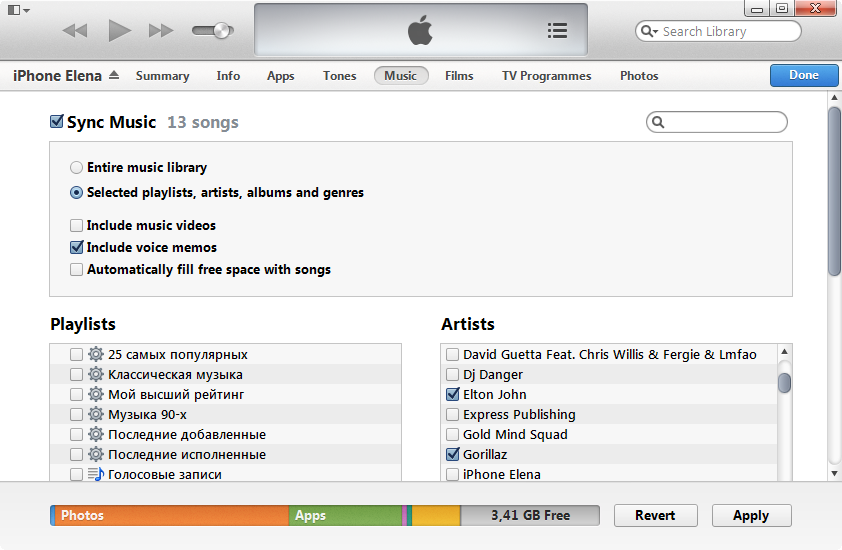This screenshot has height=550, width=842.
Task: Check the Классическая музыка playlist
Action: coord(76,374)
